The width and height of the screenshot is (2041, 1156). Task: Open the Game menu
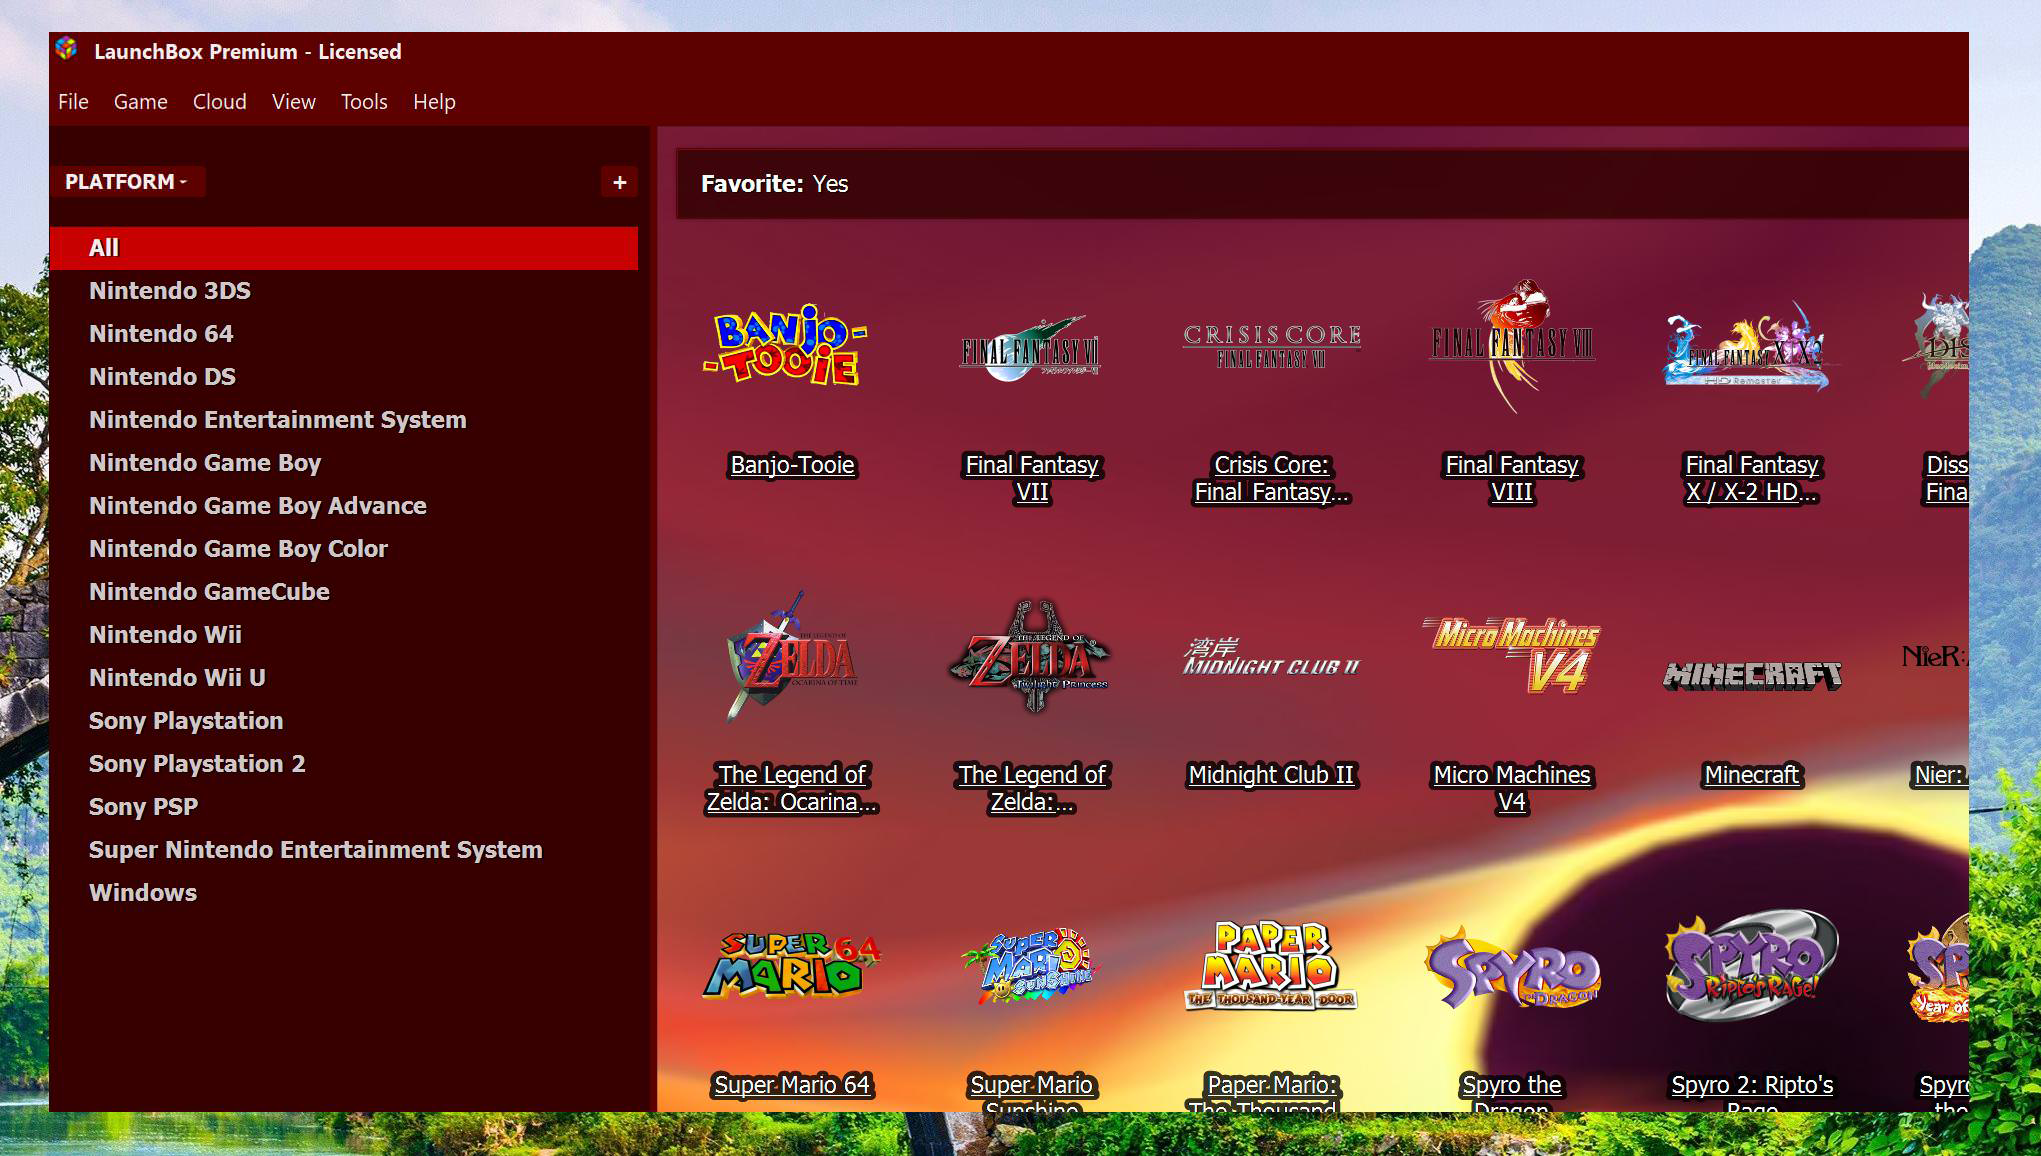click(140, 102)
